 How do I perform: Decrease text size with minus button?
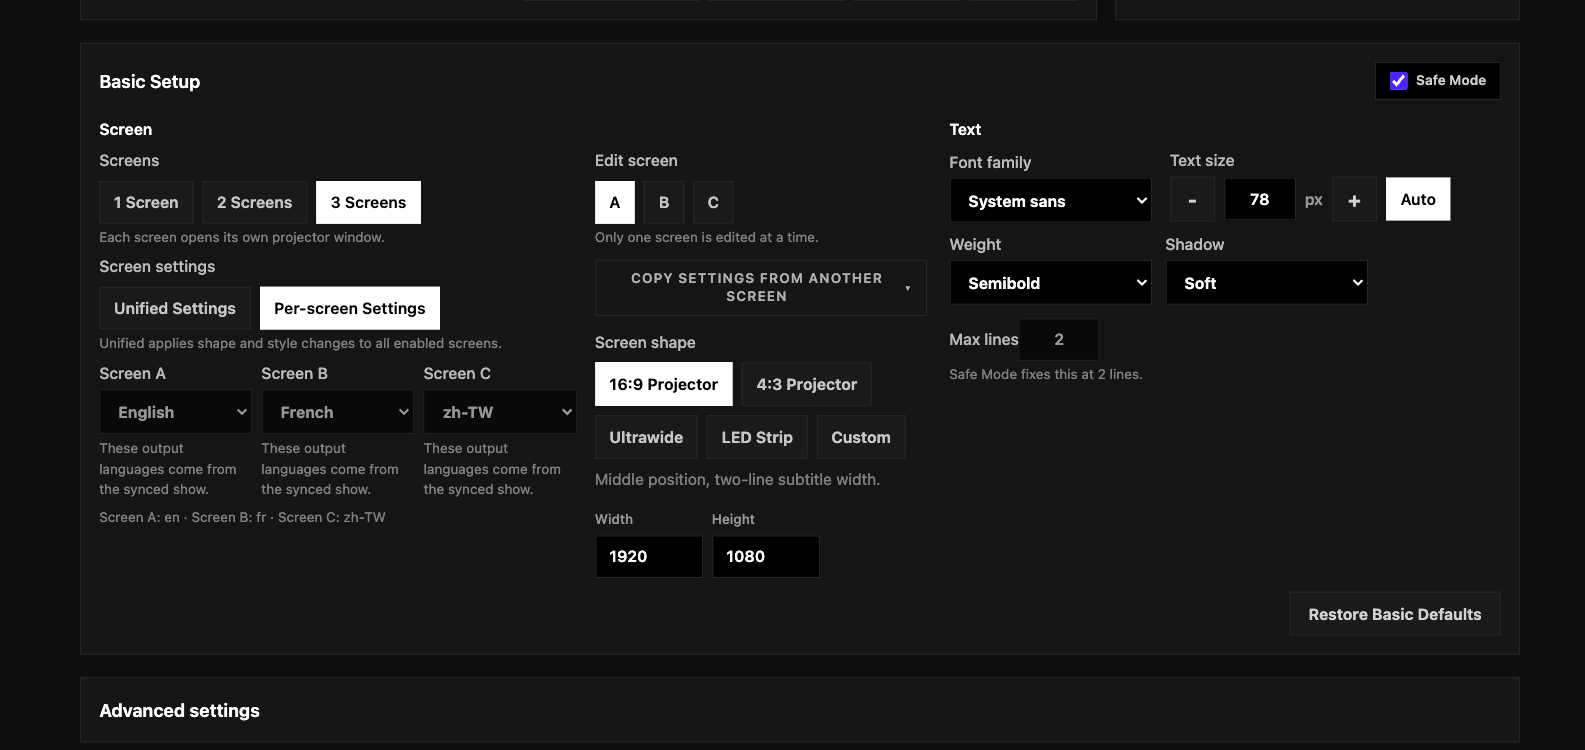1192,200
